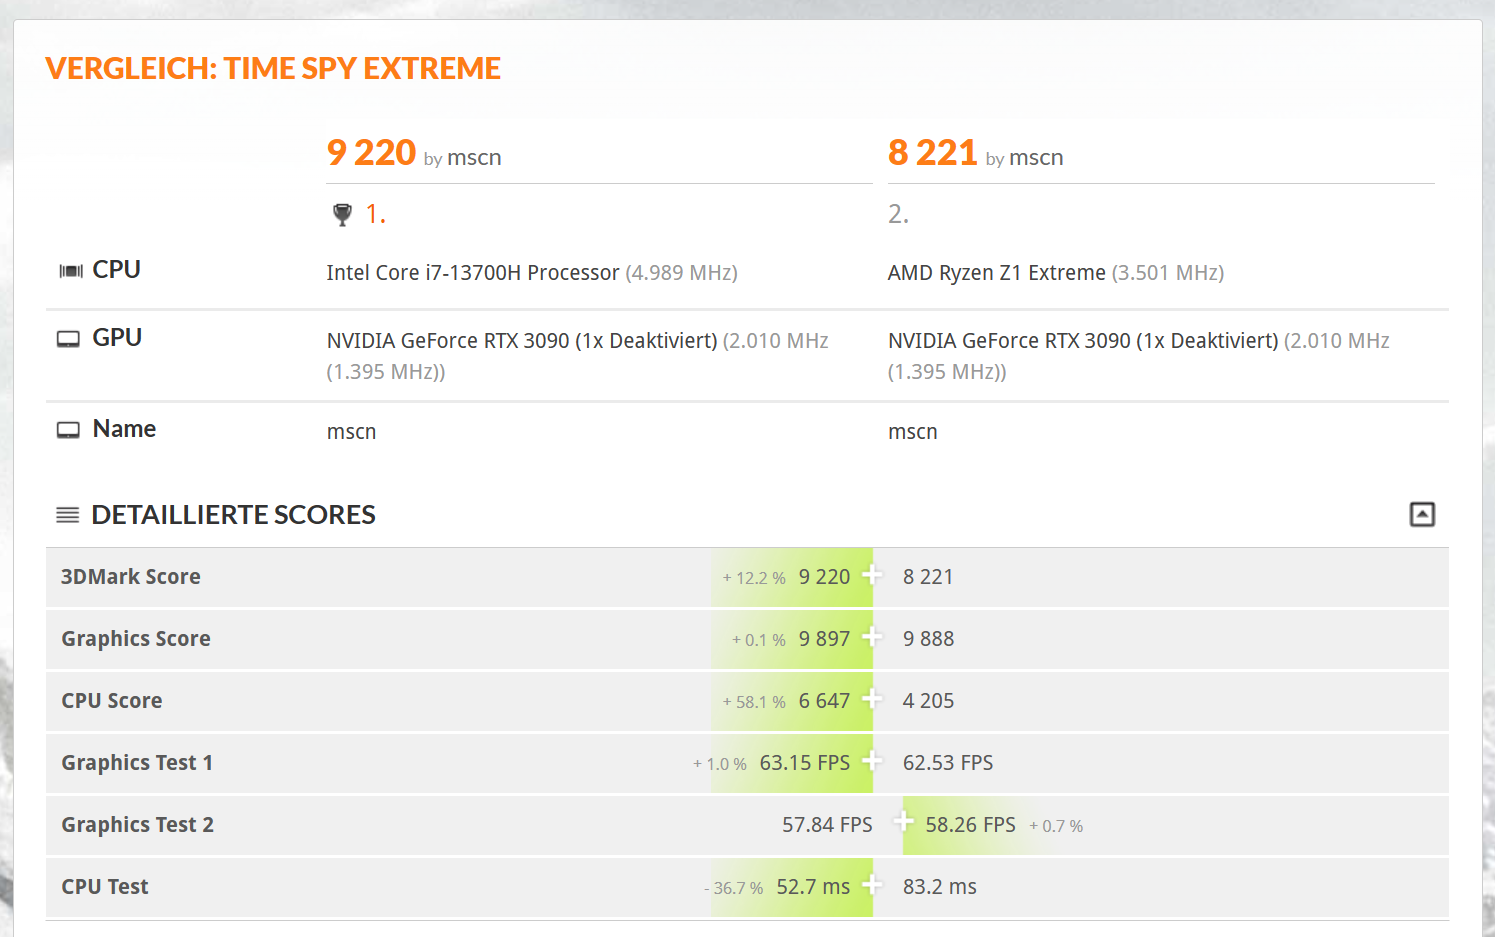This screenshot has width=1495, height=937.
Task: Click the monitor icon beside Name
Action: pyautogui.click(x=68, y=430)
